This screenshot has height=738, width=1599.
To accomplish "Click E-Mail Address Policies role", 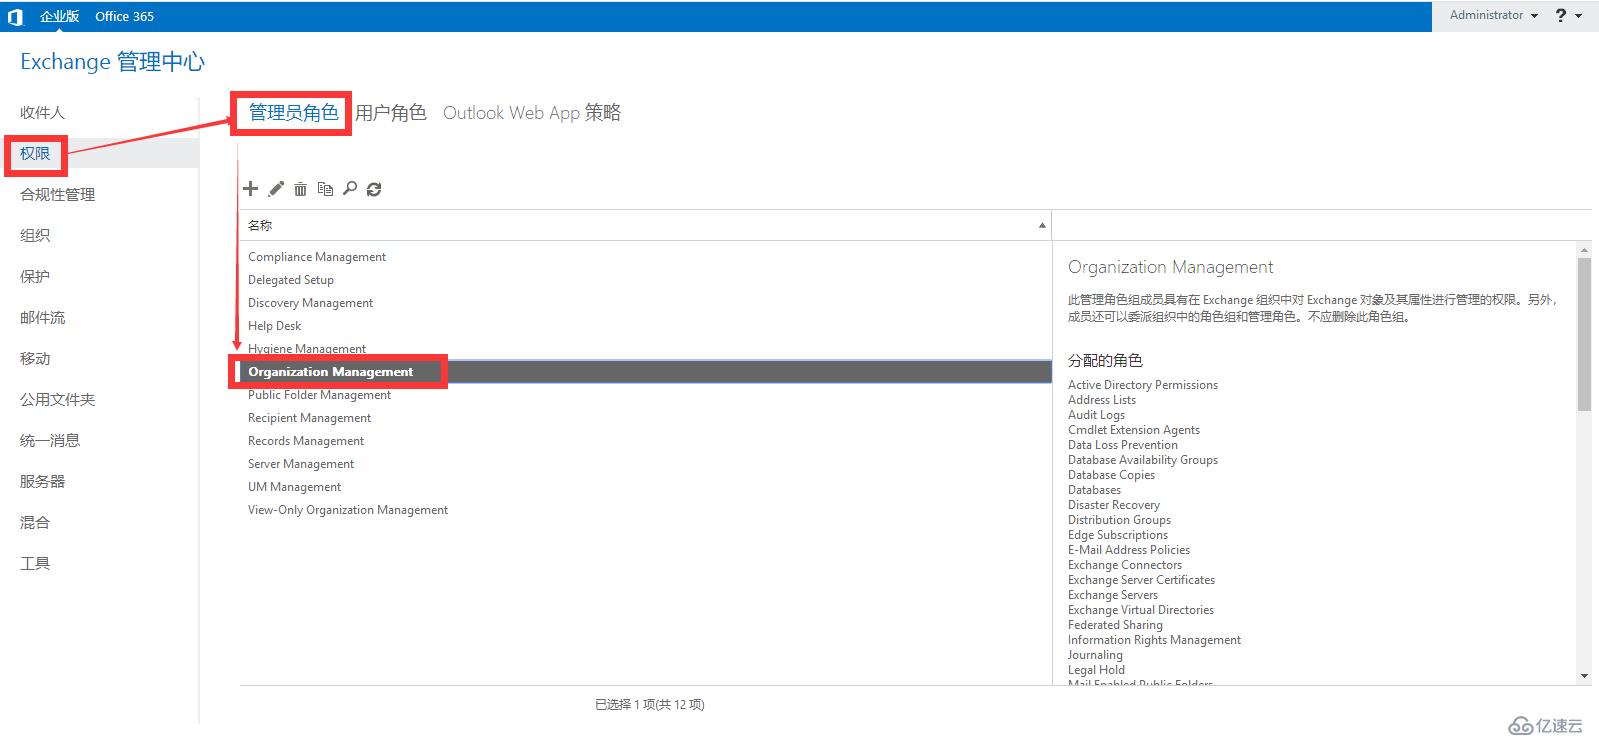I will 1129,550.
